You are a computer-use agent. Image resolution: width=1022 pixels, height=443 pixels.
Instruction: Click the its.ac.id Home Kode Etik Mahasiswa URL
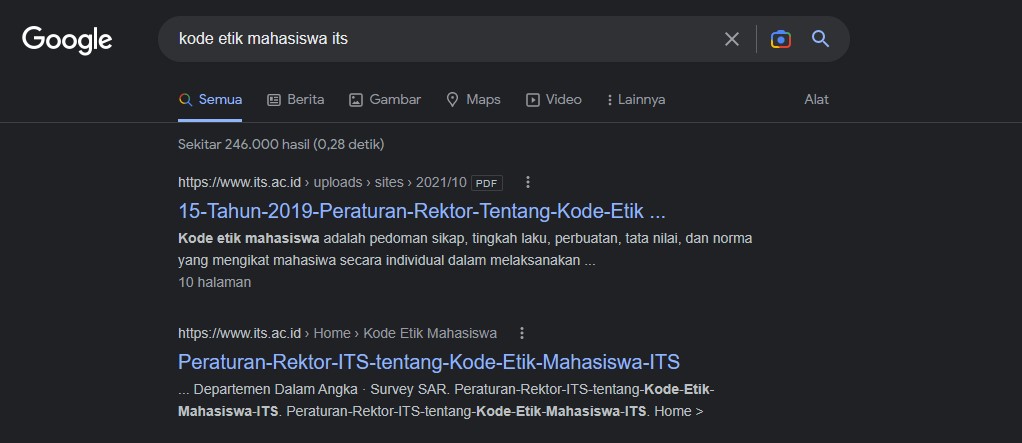coord(338,334)
